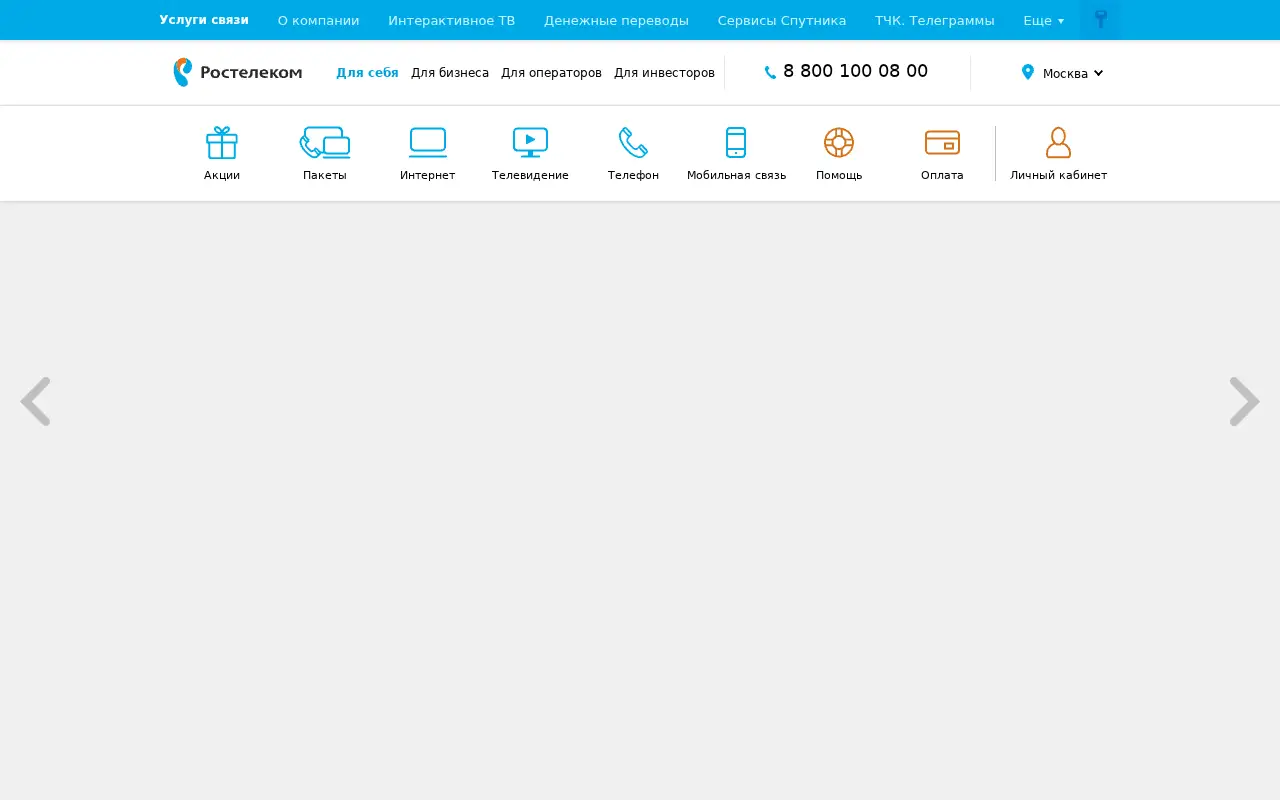The image size is (1280, 800).
Task: Click the key icon in top bar
Action: [x=1101, y=20]
